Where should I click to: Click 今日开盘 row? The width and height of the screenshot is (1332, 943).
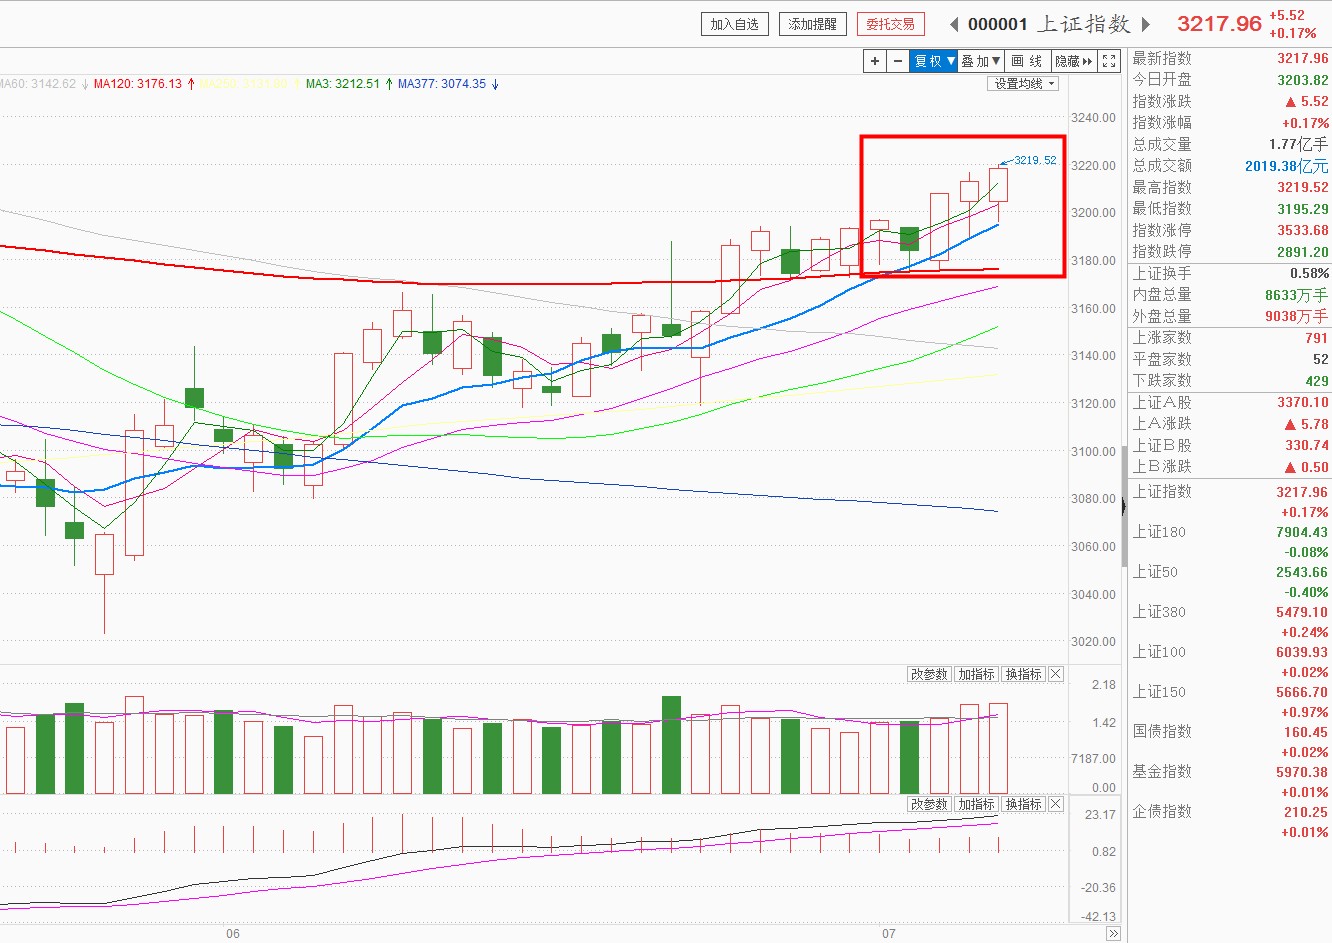tap(1230, 80)
